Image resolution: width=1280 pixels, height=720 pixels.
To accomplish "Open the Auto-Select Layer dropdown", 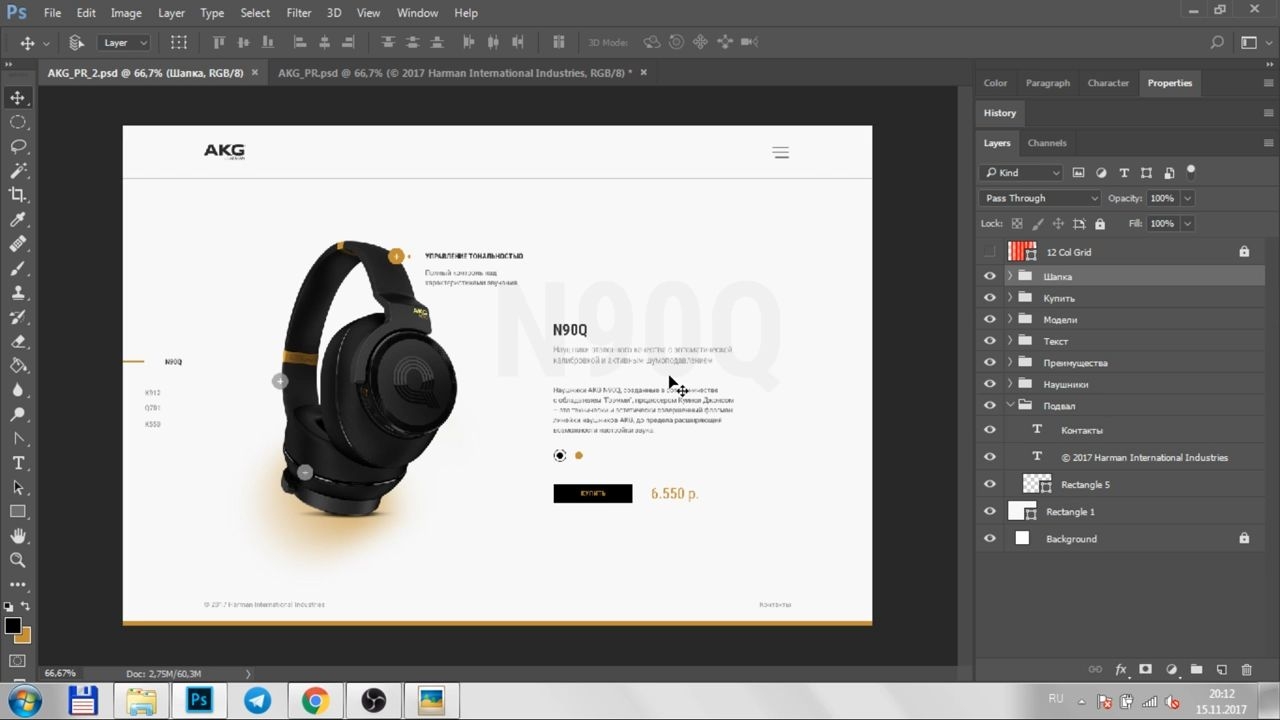I will point(125,43).
